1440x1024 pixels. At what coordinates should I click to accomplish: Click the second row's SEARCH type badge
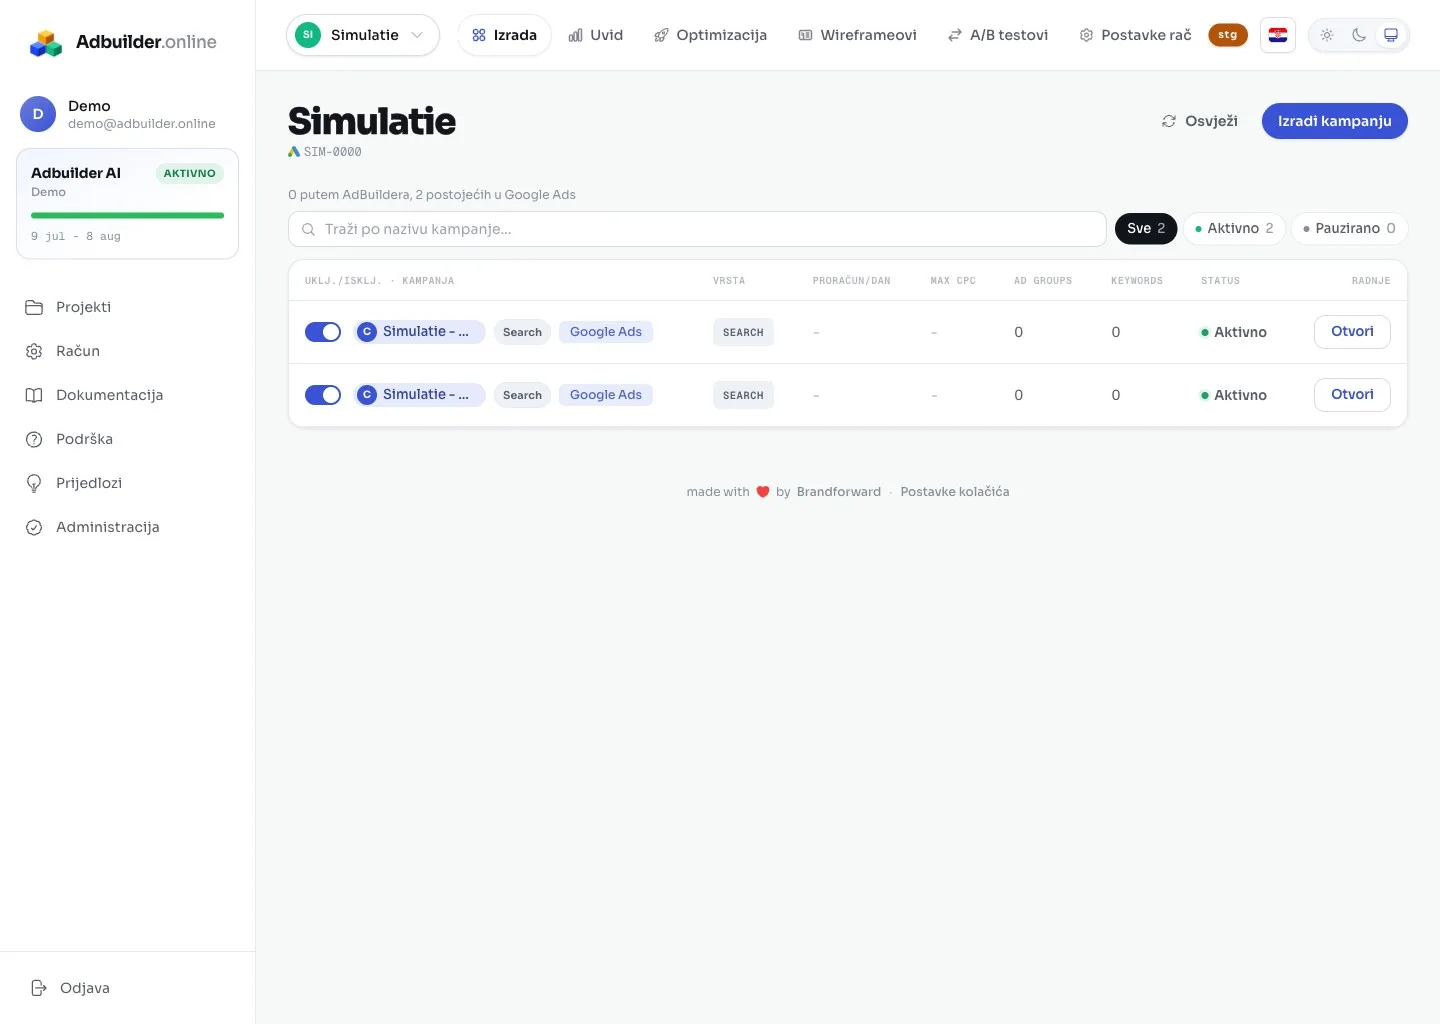coord(743,395)
